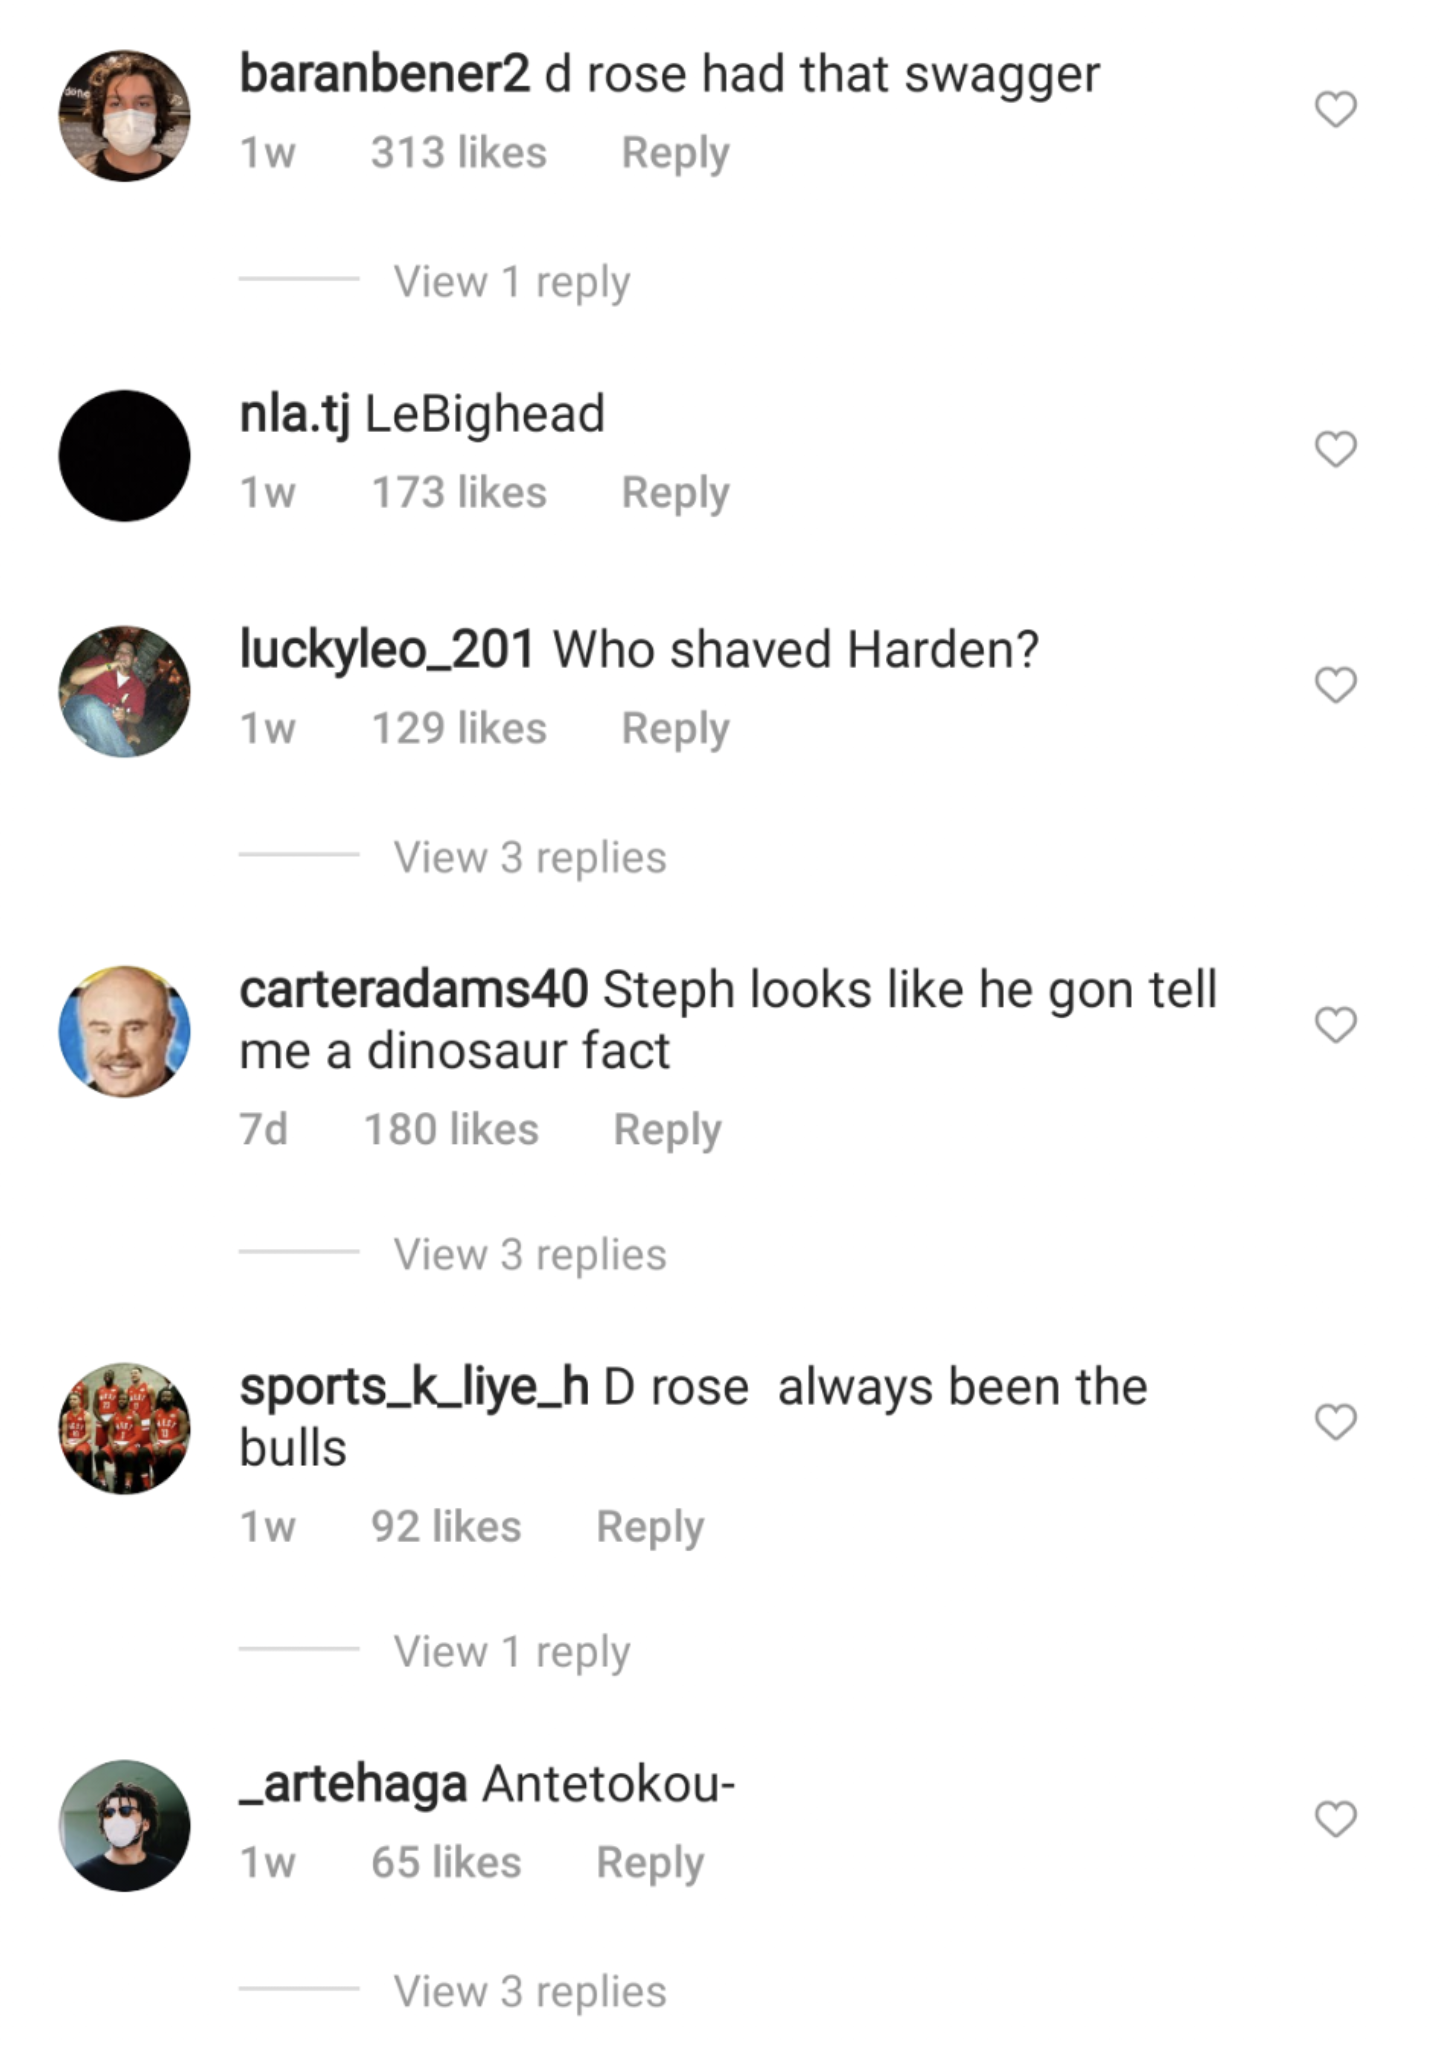Expand 'View 1 reply' under sports_k_liye_h's comment

coord(512,1651)
